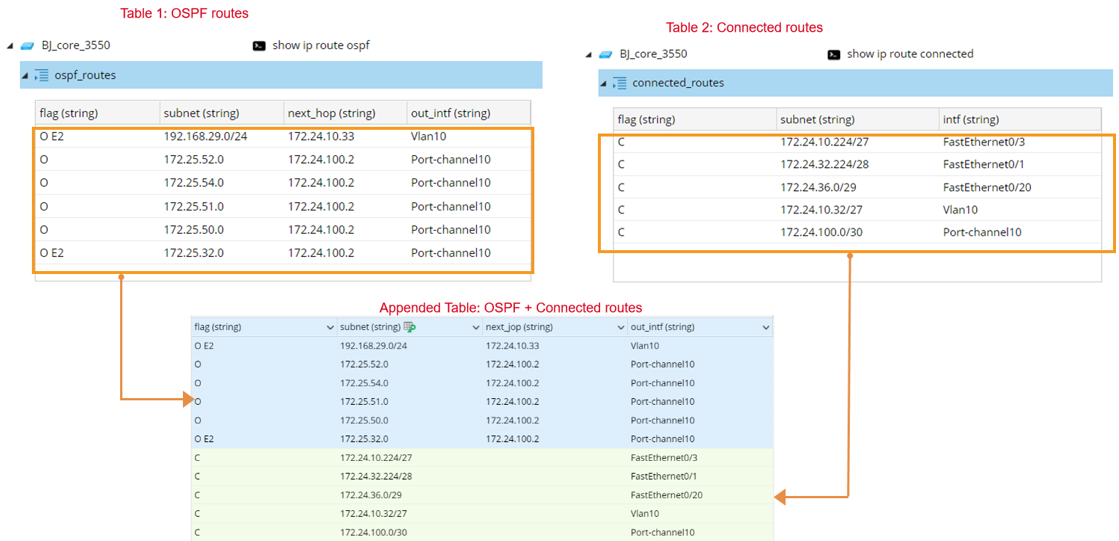Open the next_jop column dropdown arrow
This screenshot has height=541, width=1119.
pos(620,328)
